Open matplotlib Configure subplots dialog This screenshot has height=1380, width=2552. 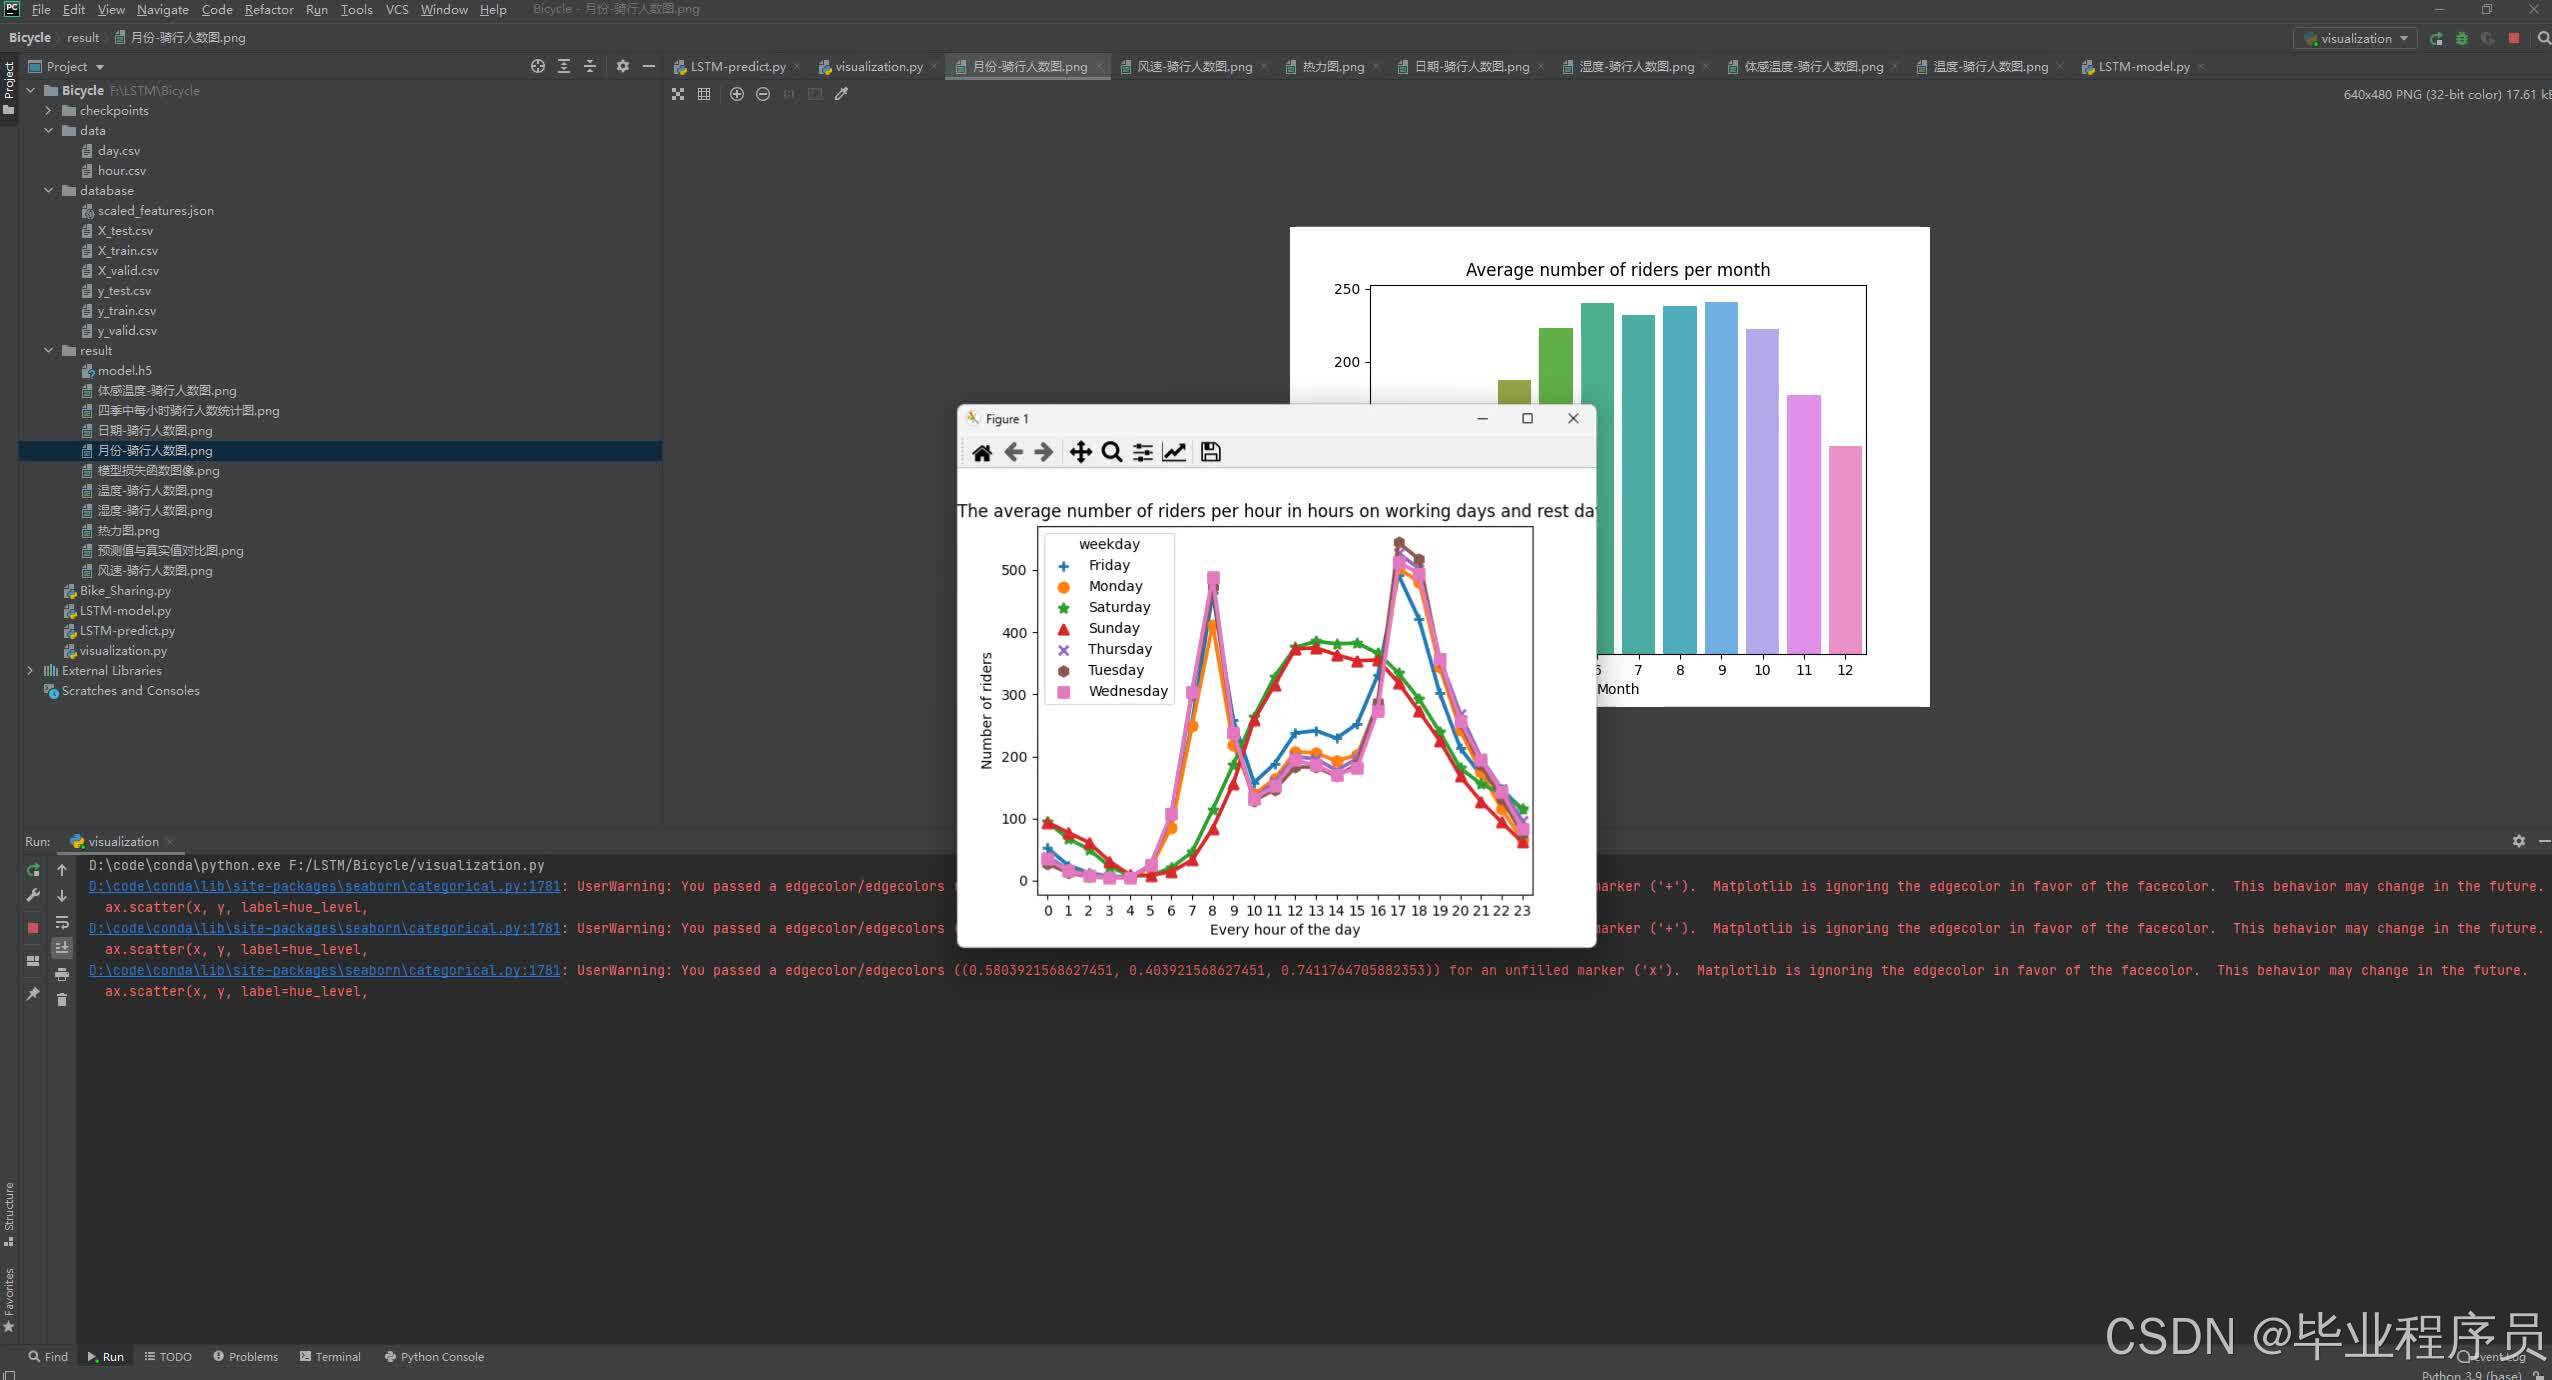(1142, 453)
